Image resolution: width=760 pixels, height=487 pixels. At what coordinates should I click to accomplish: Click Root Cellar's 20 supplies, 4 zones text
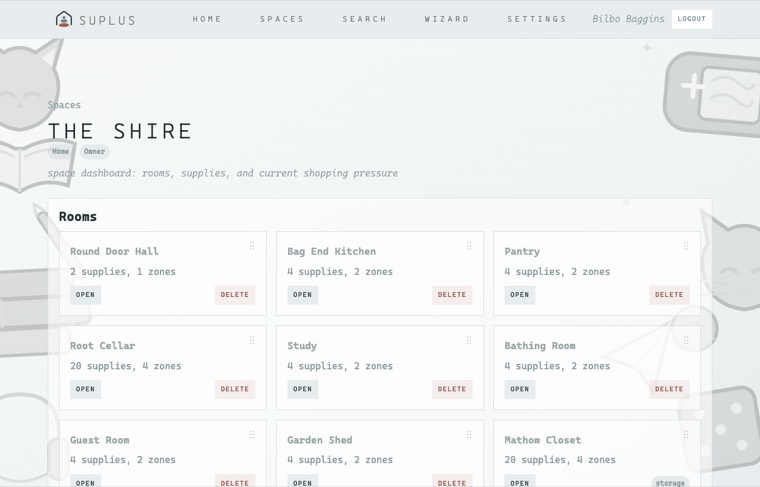click(x=126, y=366)
